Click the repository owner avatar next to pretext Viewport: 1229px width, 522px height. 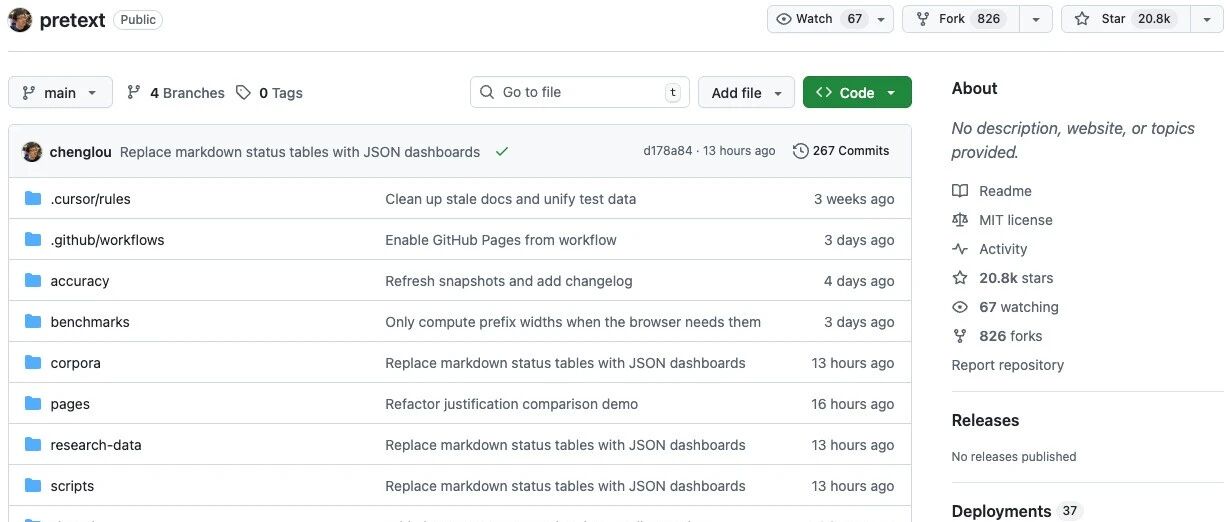pyautogui.click(x=20, y=20)
